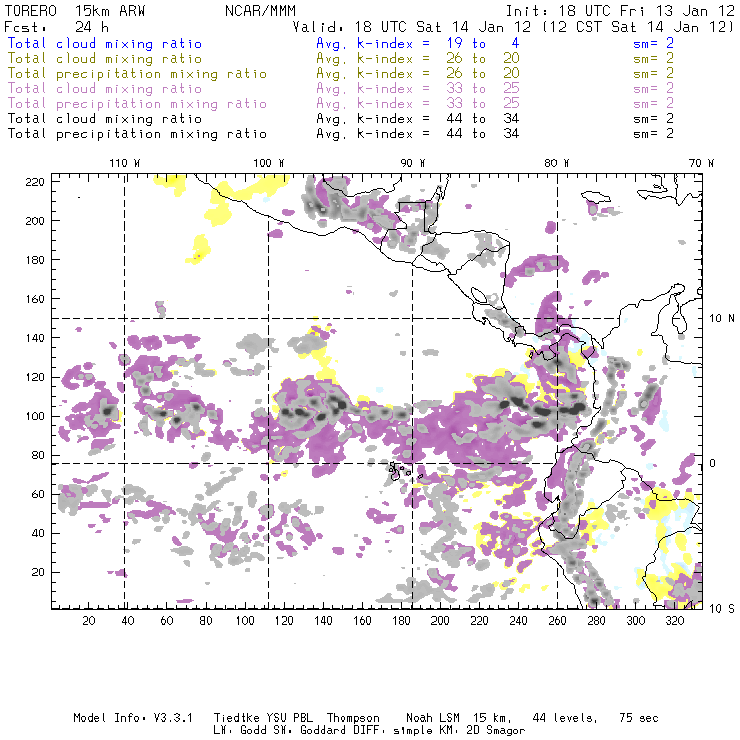Select the "260" tick on the horizontal axis

click(x=557, y=621)
